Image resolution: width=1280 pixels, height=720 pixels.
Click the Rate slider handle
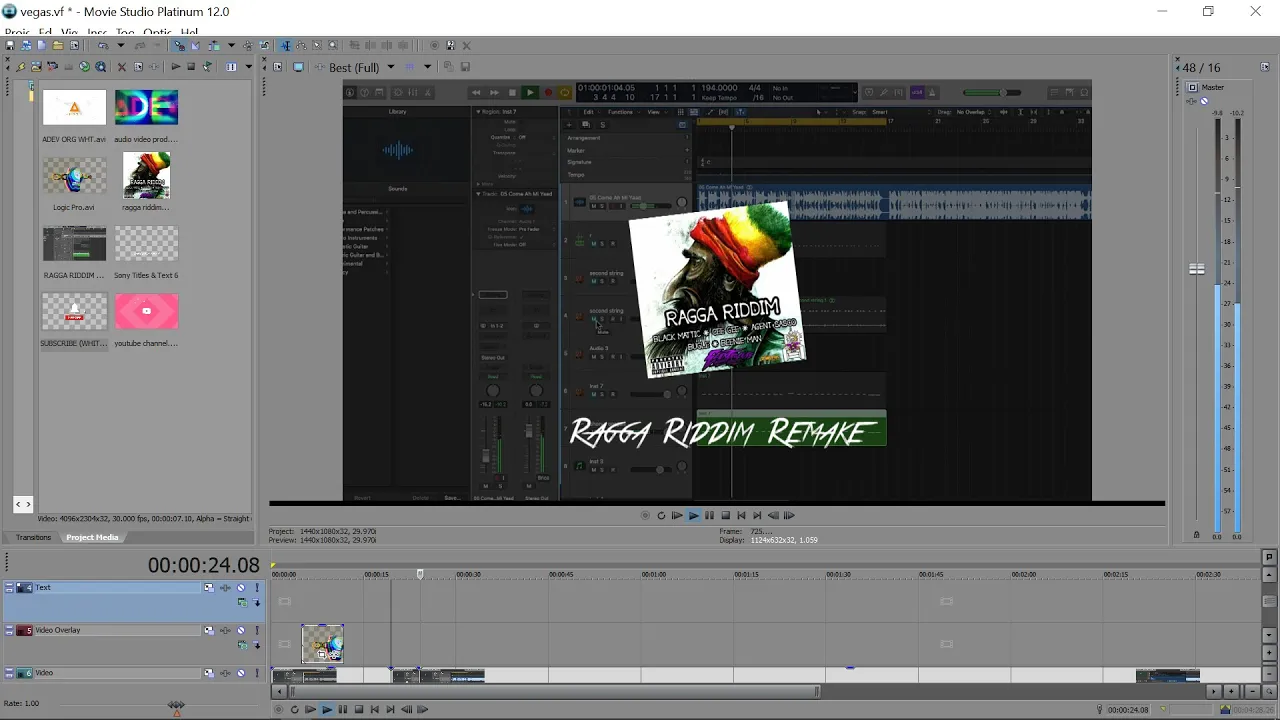tap(177, 707)
